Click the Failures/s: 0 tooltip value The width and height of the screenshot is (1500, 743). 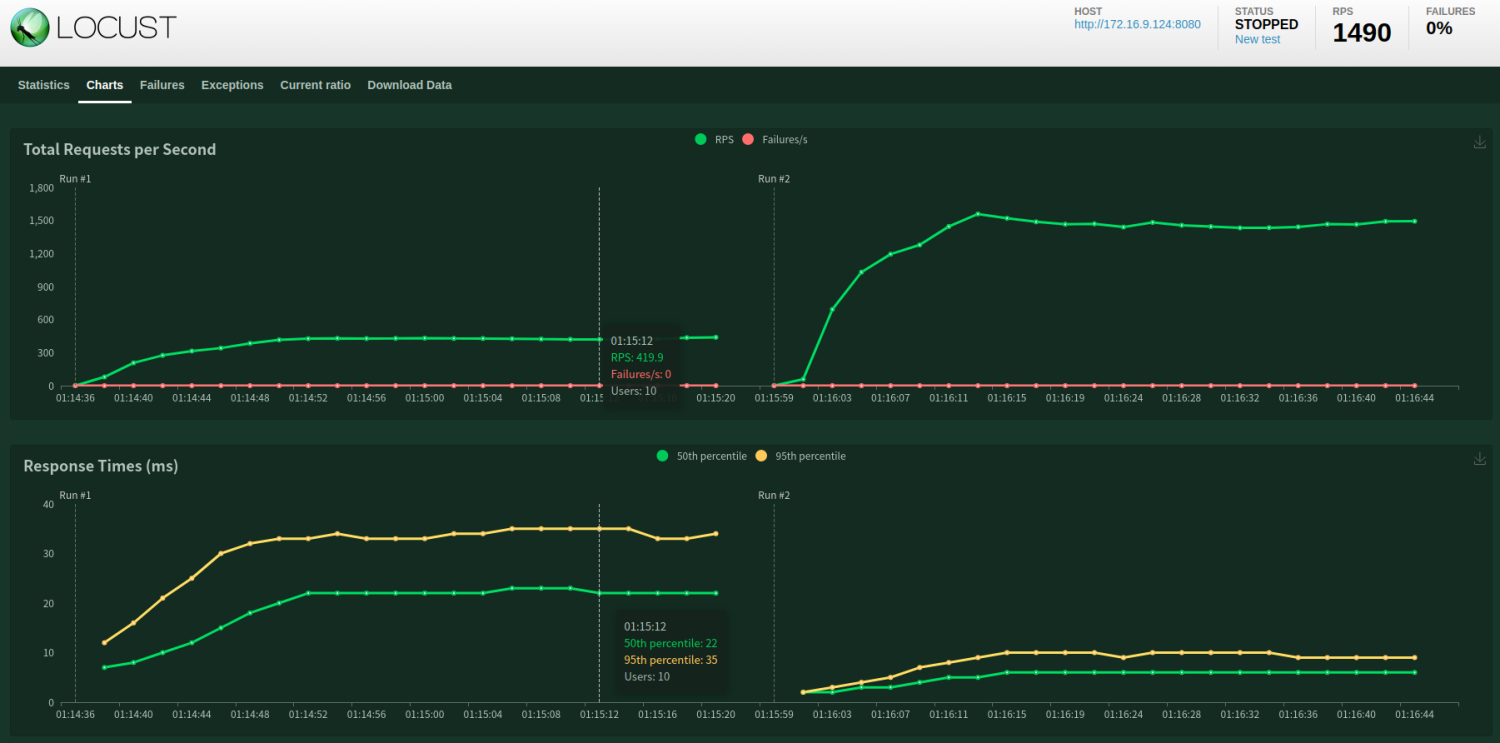tap(641, 374)
